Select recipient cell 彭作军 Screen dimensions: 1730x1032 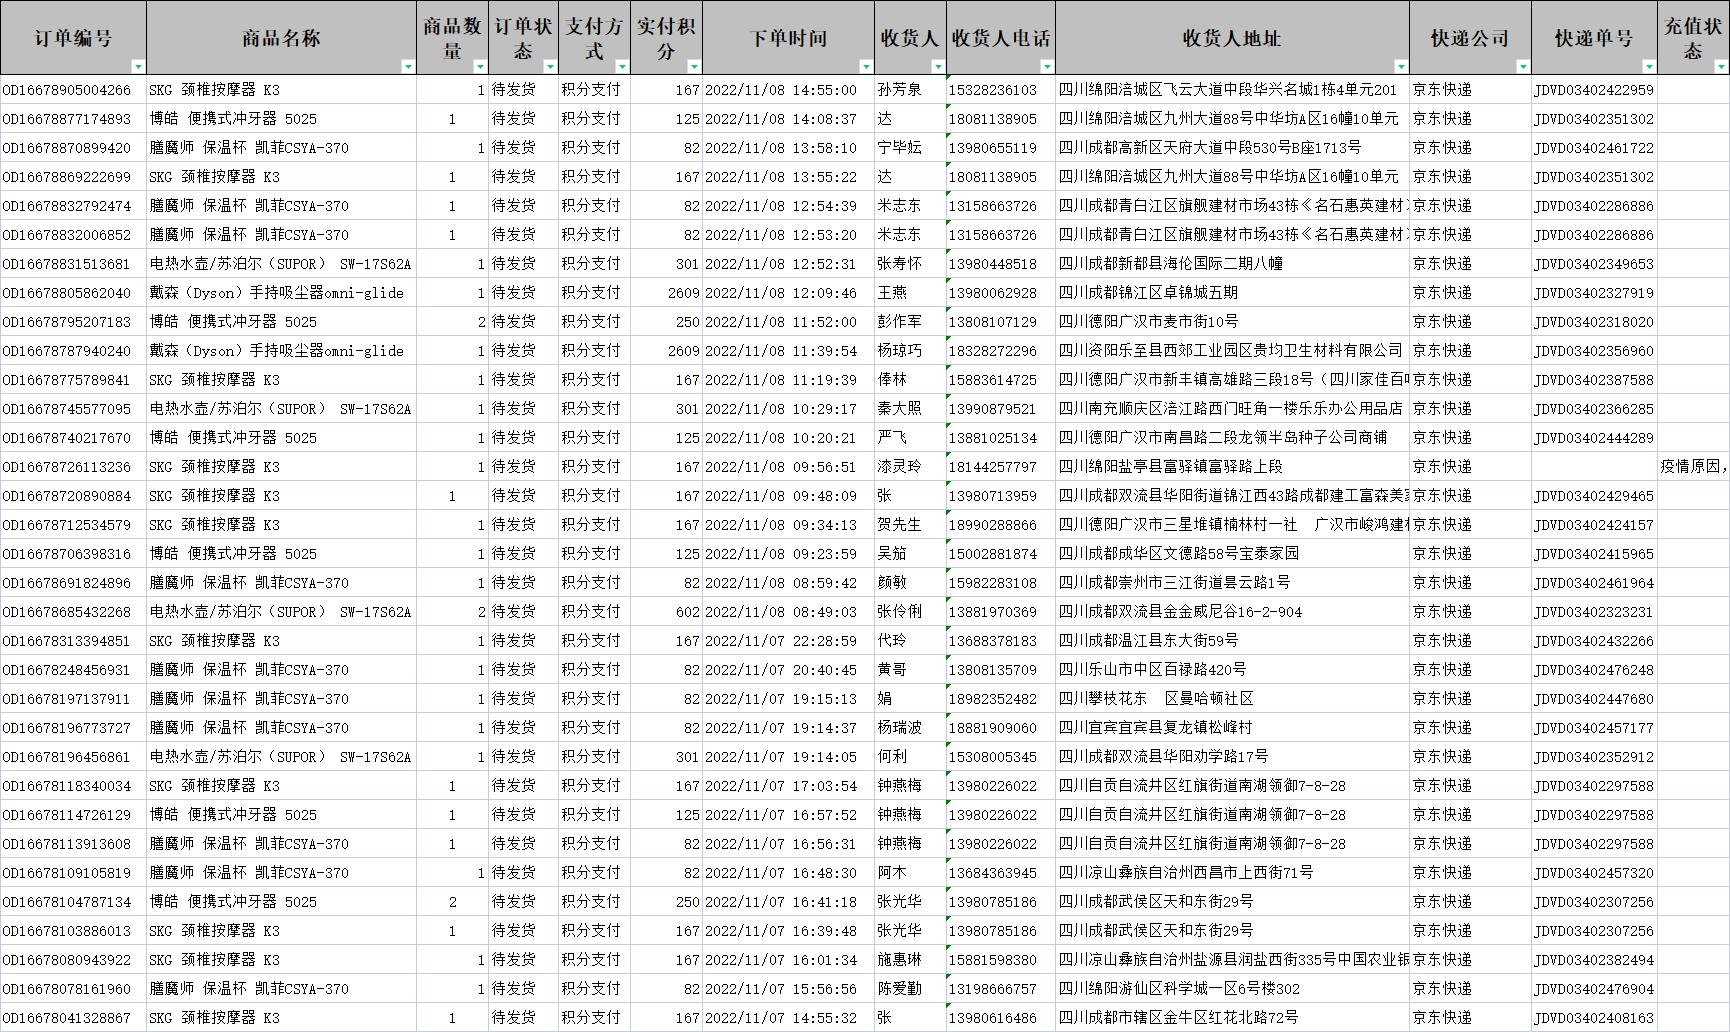coord(910,322)
